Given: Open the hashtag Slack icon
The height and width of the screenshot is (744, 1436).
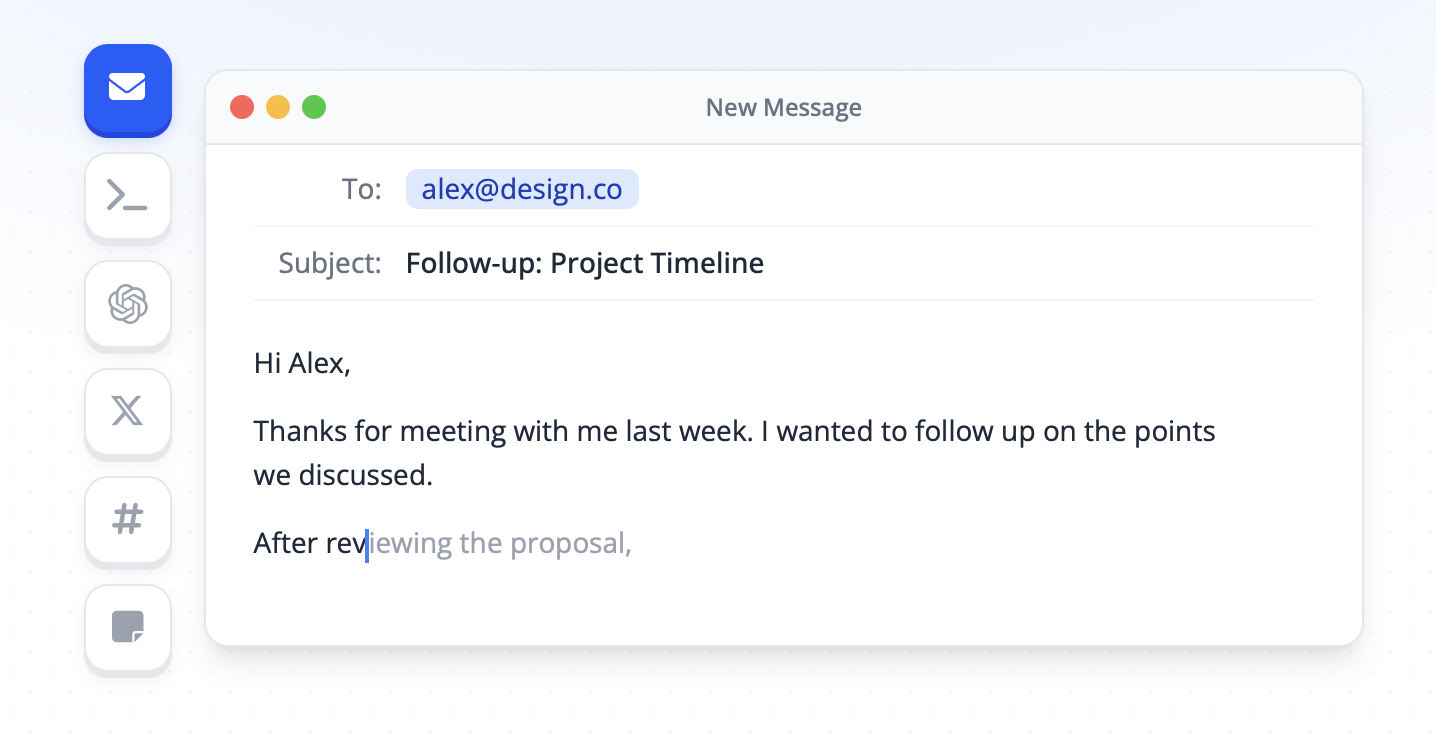Looking at the screenshot, I should click(128, 520).
